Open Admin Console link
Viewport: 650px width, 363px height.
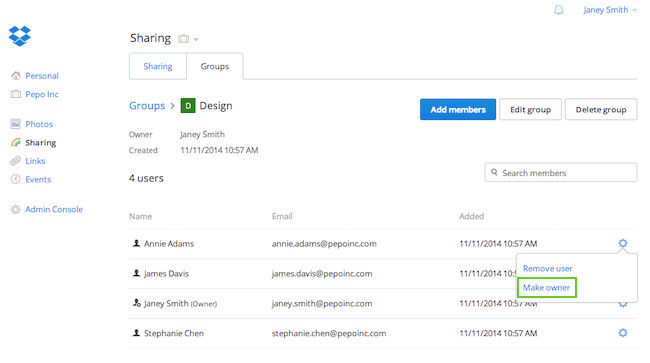pyautogui.click(x=54, y=209)
